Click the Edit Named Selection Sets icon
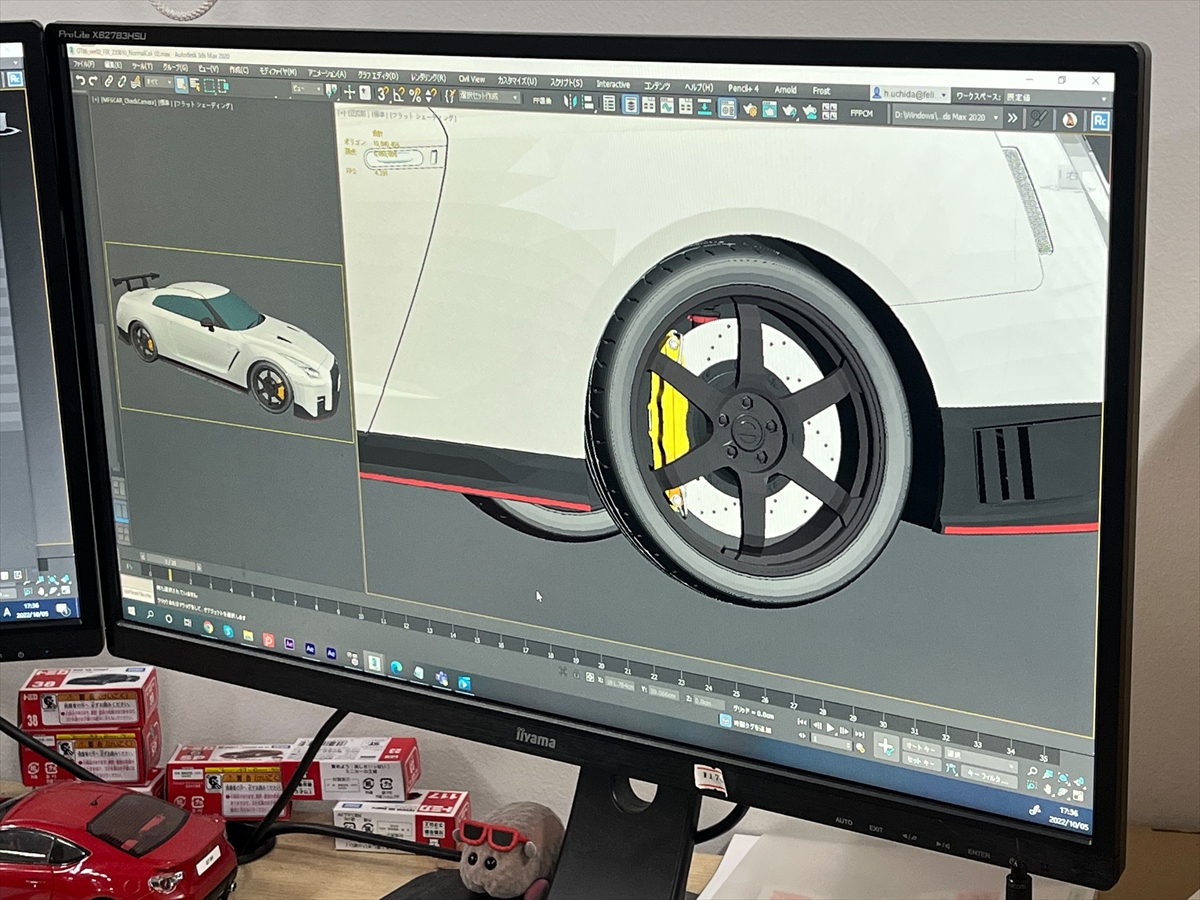1200x900 pixels. point(449,97)
